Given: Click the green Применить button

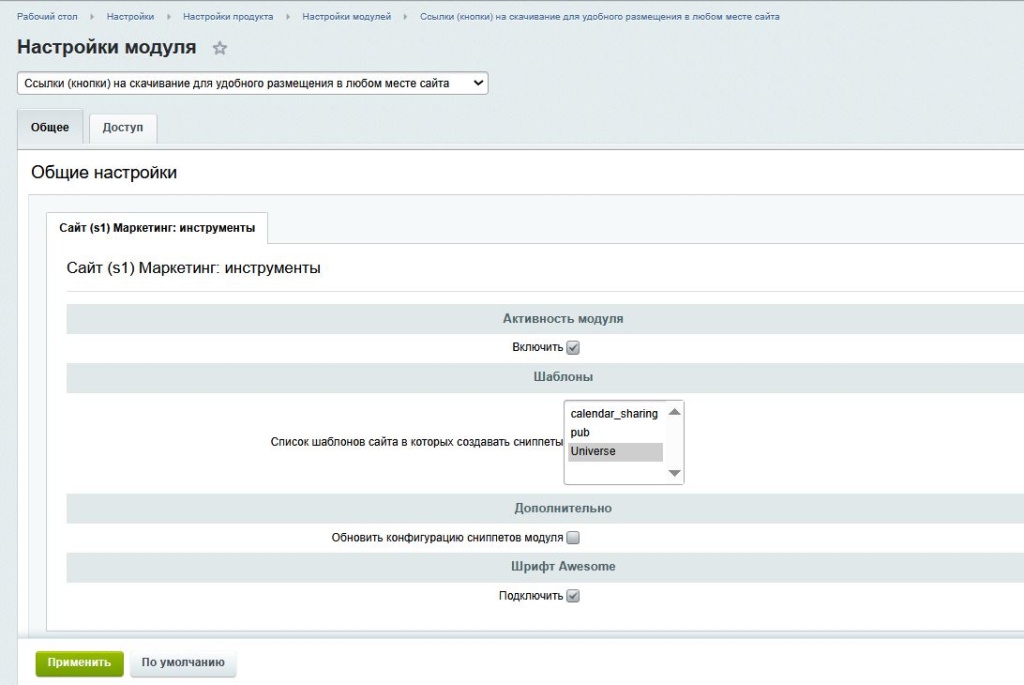Looking at the screenshot, I should point(79,662).
